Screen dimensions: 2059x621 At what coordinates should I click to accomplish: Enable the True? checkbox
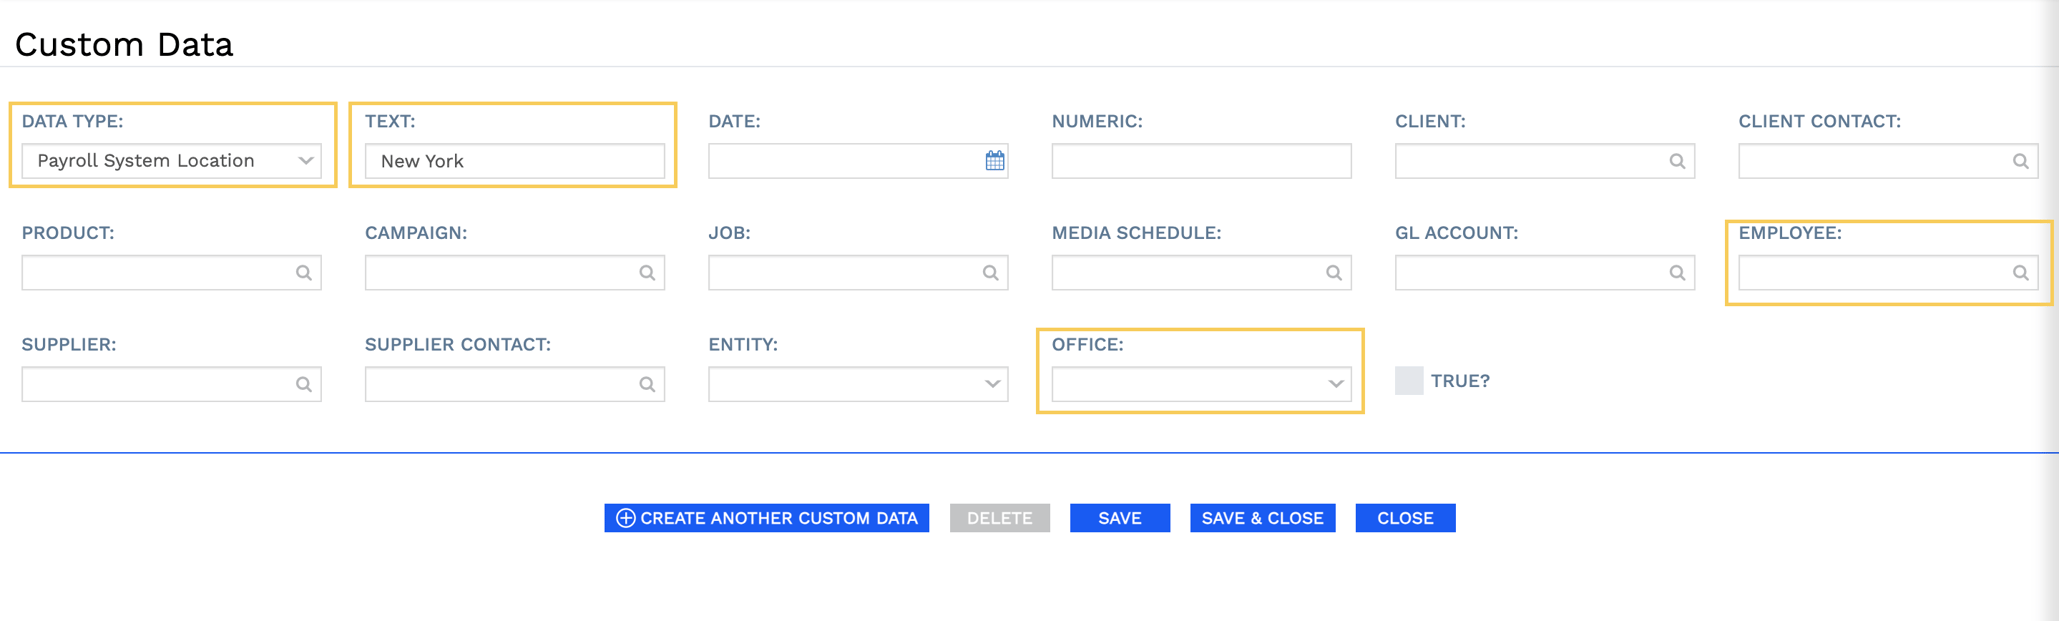(x=1409, y=381)
